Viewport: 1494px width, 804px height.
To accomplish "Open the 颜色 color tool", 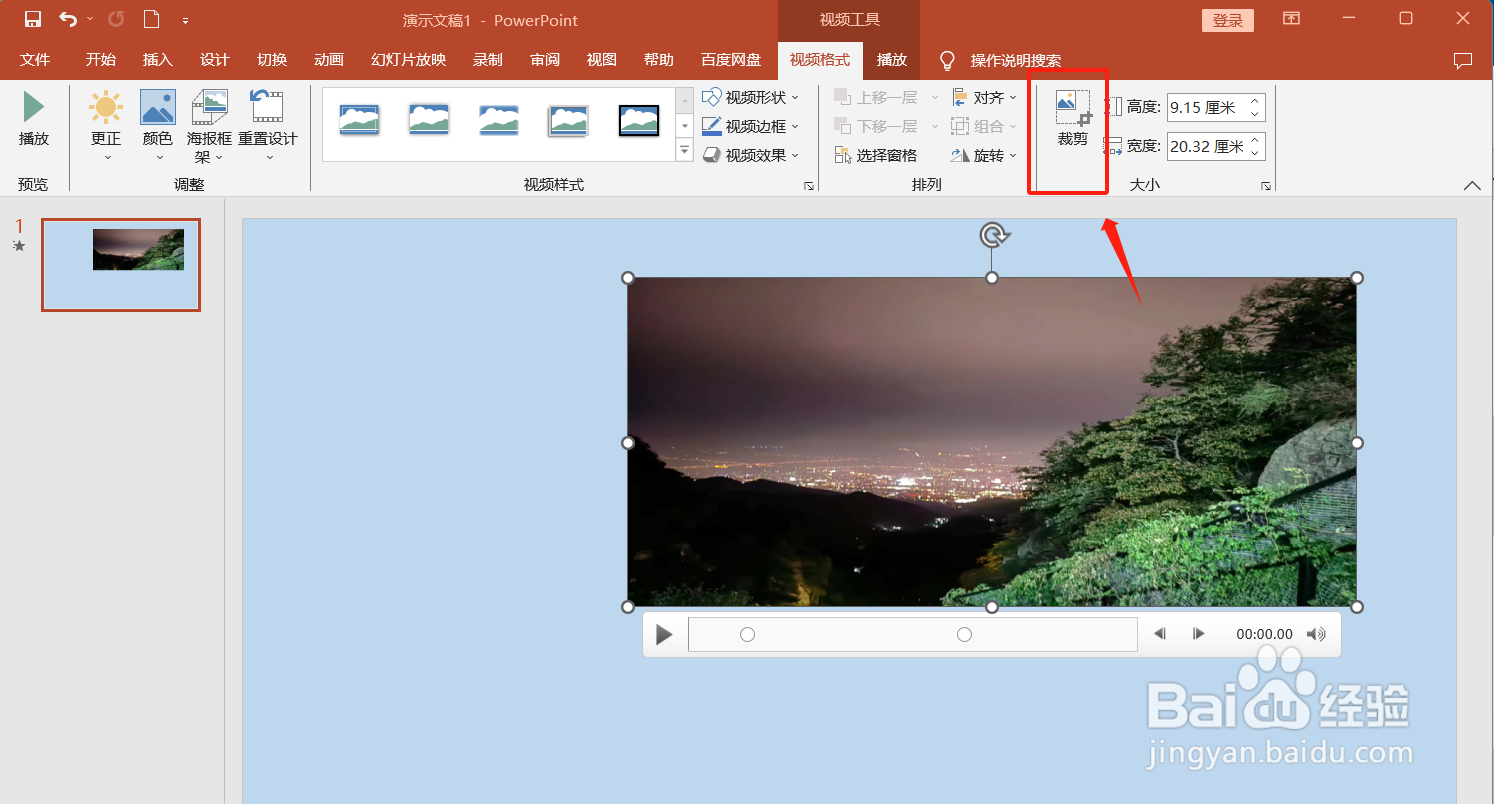I will point(158,125).
